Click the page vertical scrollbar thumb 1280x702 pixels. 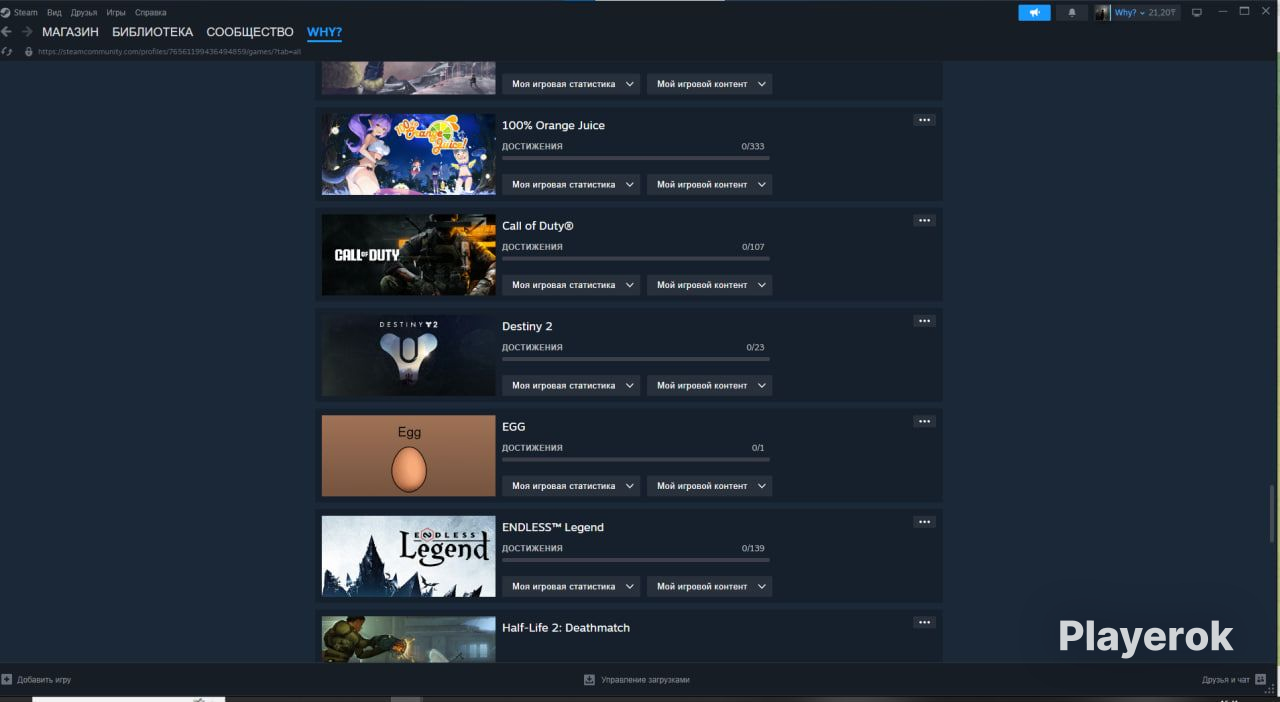[1273, 514]
